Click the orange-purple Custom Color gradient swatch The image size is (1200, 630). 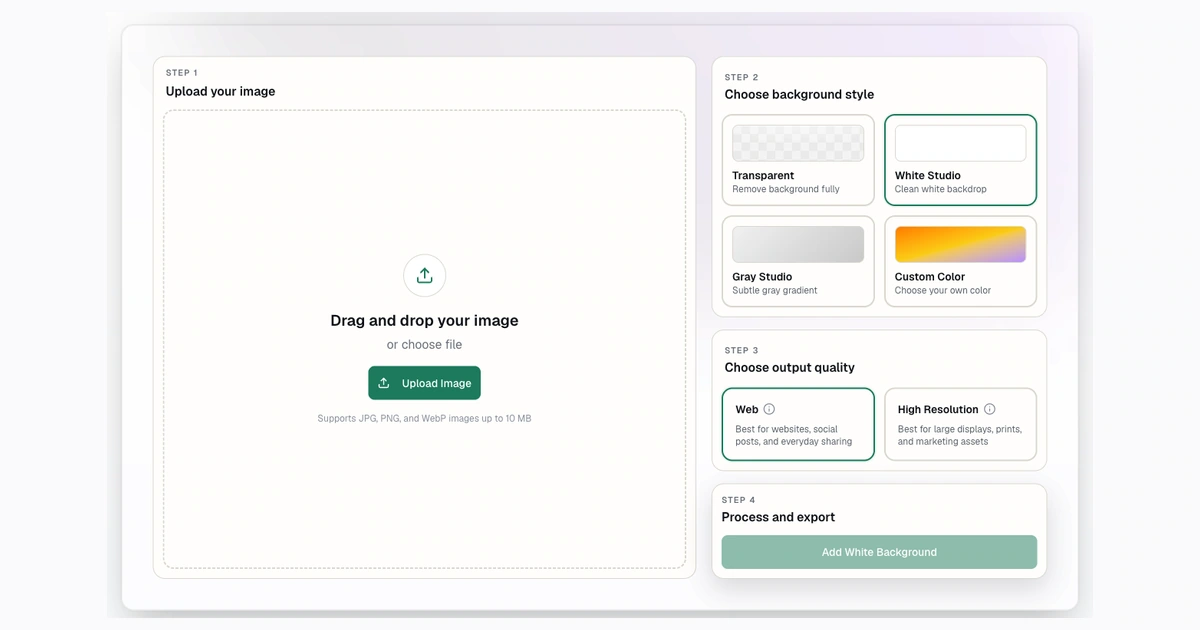[960, 244]
